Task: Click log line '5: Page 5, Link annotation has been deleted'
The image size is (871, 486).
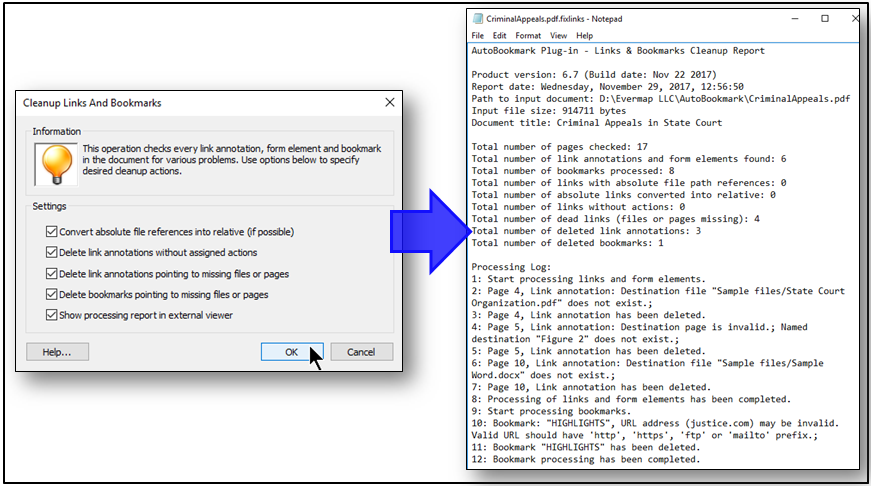Action: (x=588, y=351)
